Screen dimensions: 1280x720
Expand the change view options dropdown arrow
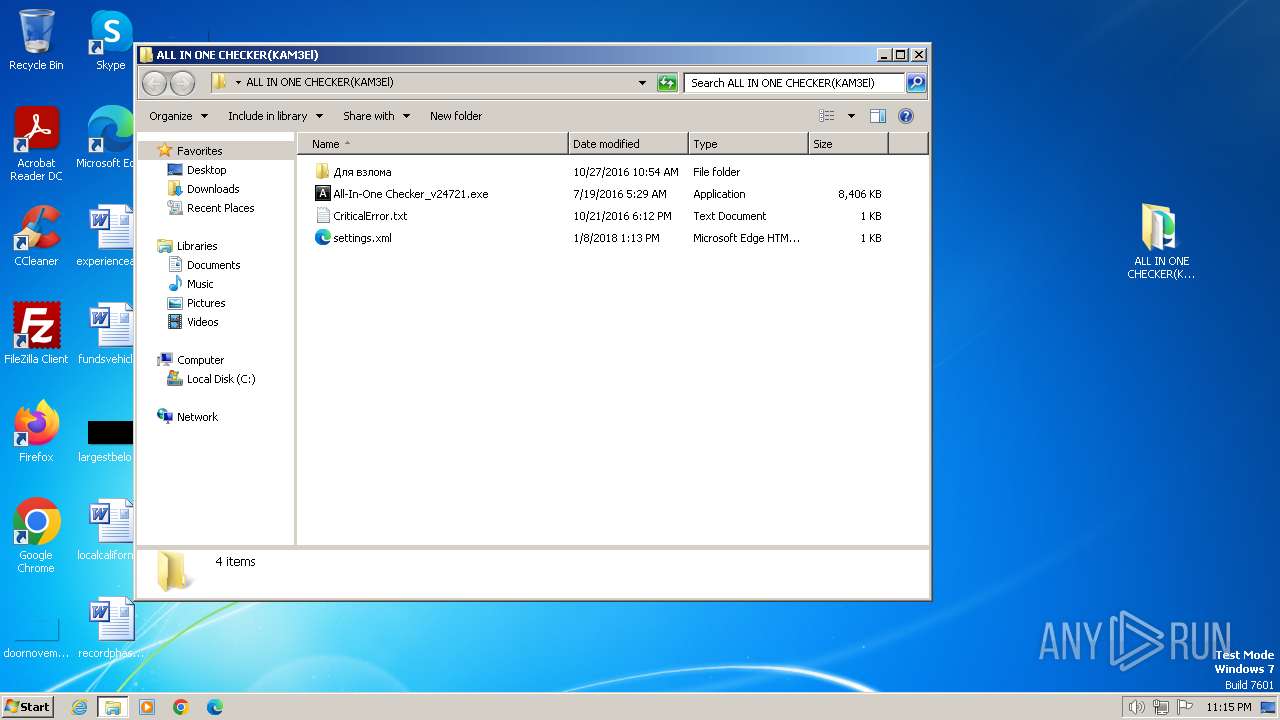851,116
